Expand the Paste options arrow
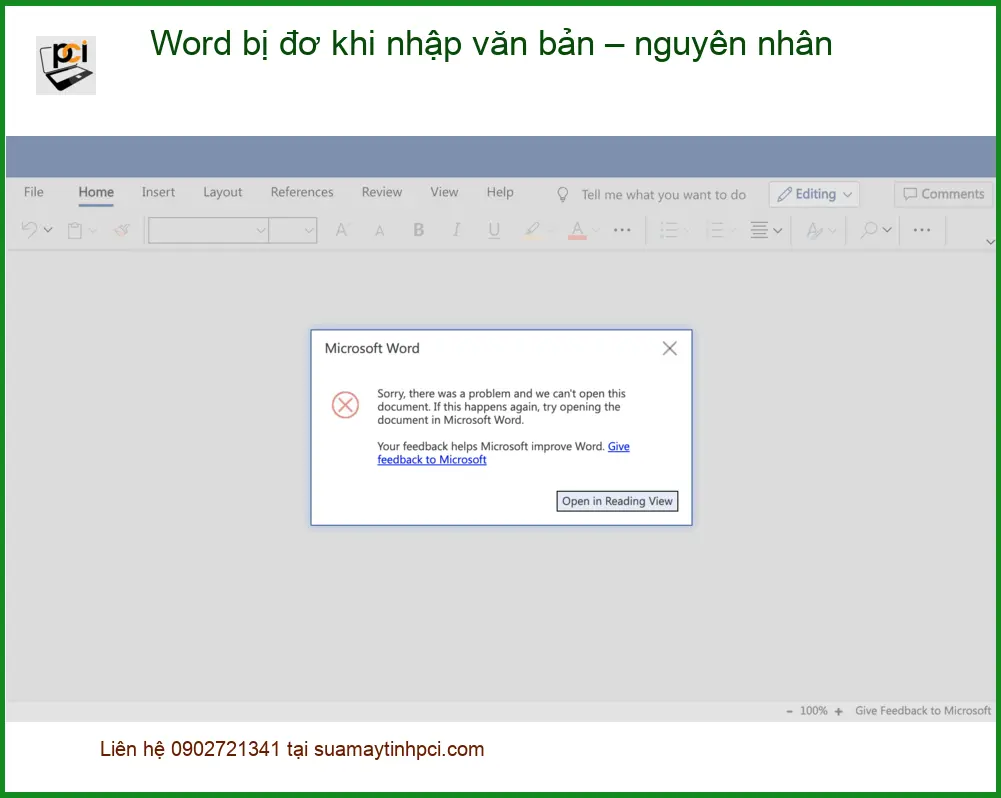1001x798 pixels. pyautogui.click(x=93, y=230)
